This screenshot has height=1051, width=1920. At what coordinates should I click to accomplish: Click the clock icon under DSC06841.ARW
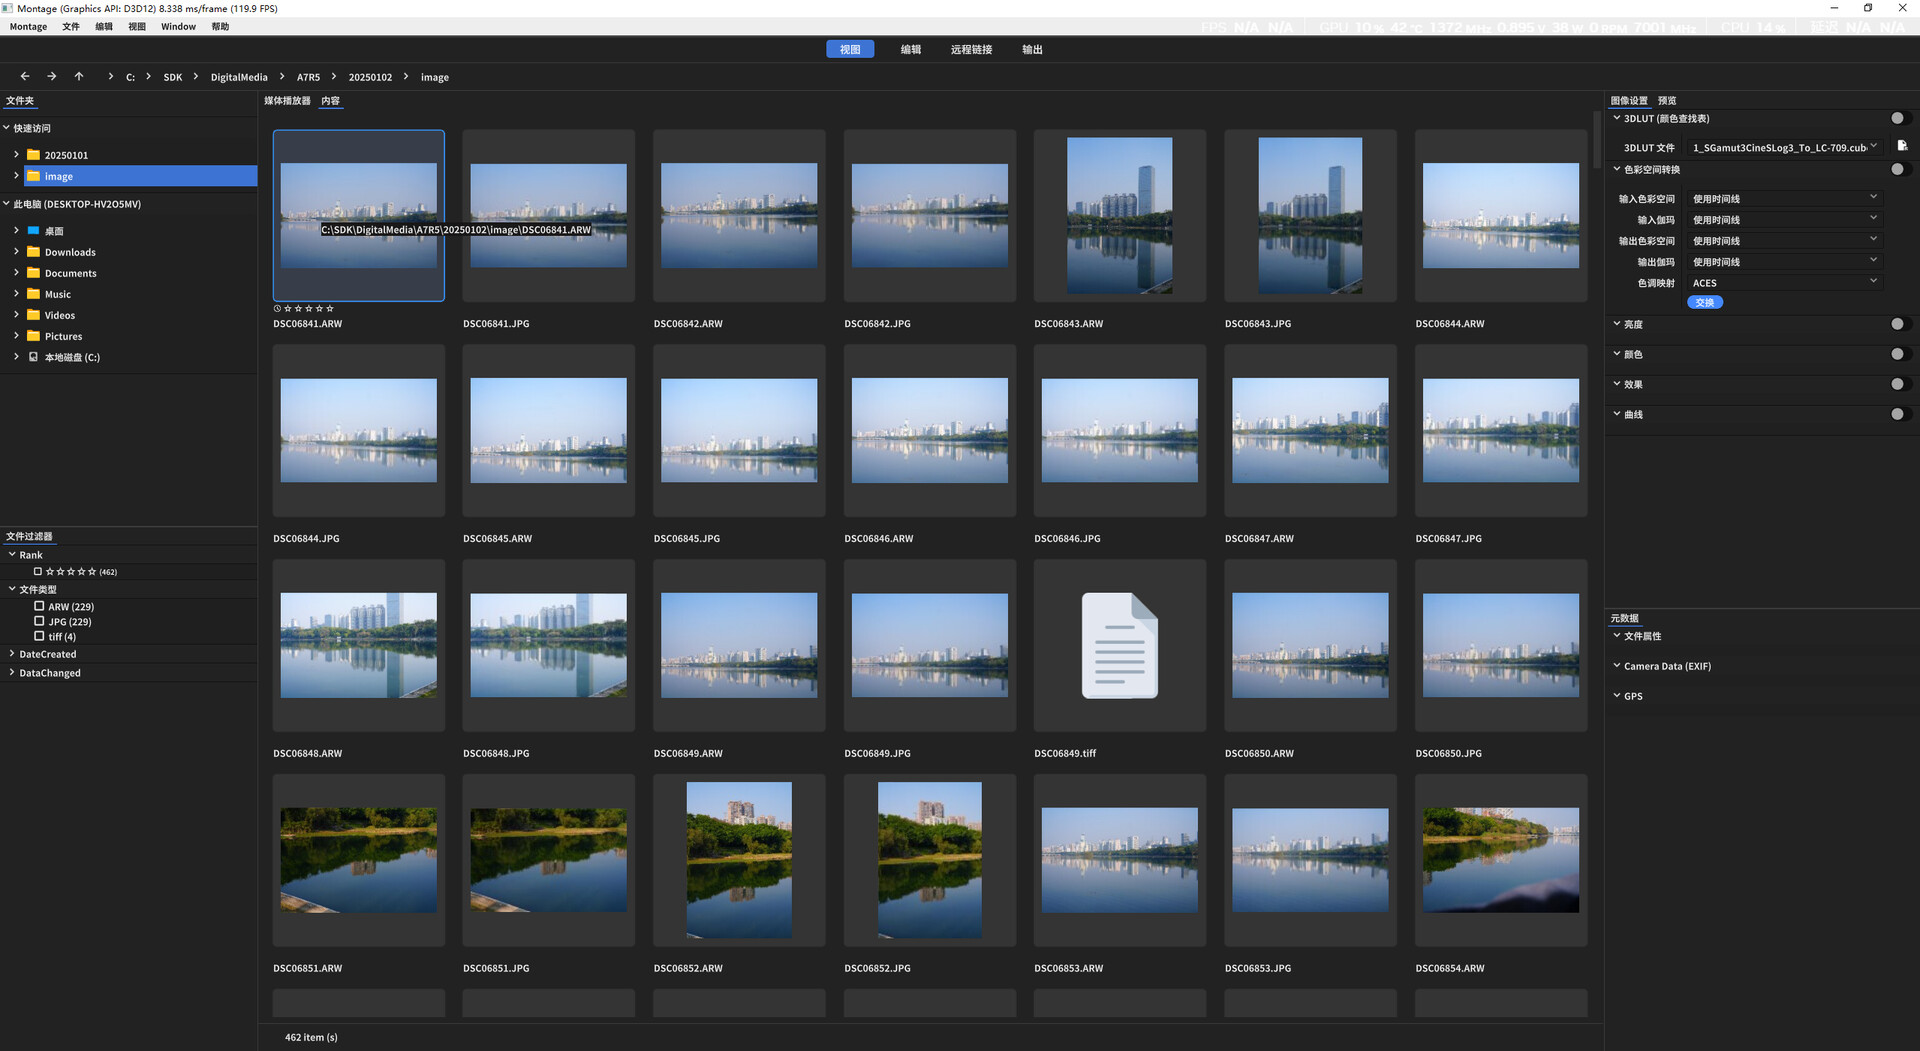tap(277, 309)
